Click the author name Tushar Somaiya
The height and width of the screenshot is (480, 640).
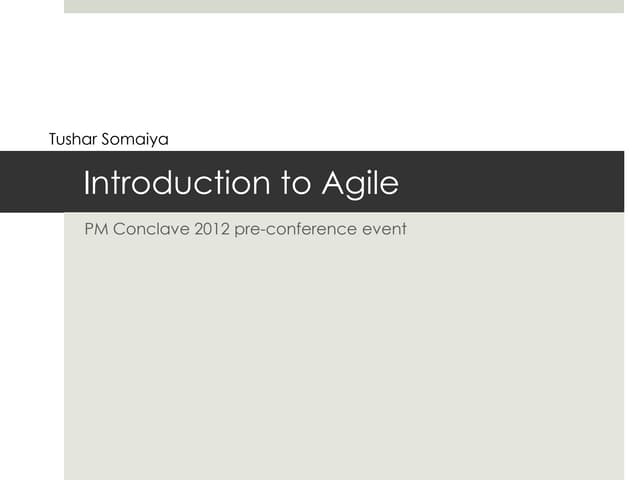tap(108, 139)
